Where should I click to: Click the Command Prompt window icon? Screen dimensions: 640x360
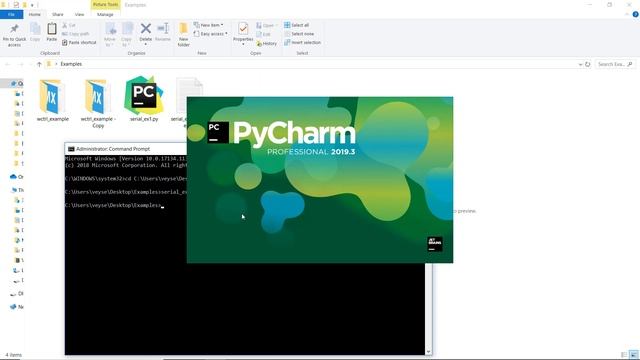[x=71, y=149]
